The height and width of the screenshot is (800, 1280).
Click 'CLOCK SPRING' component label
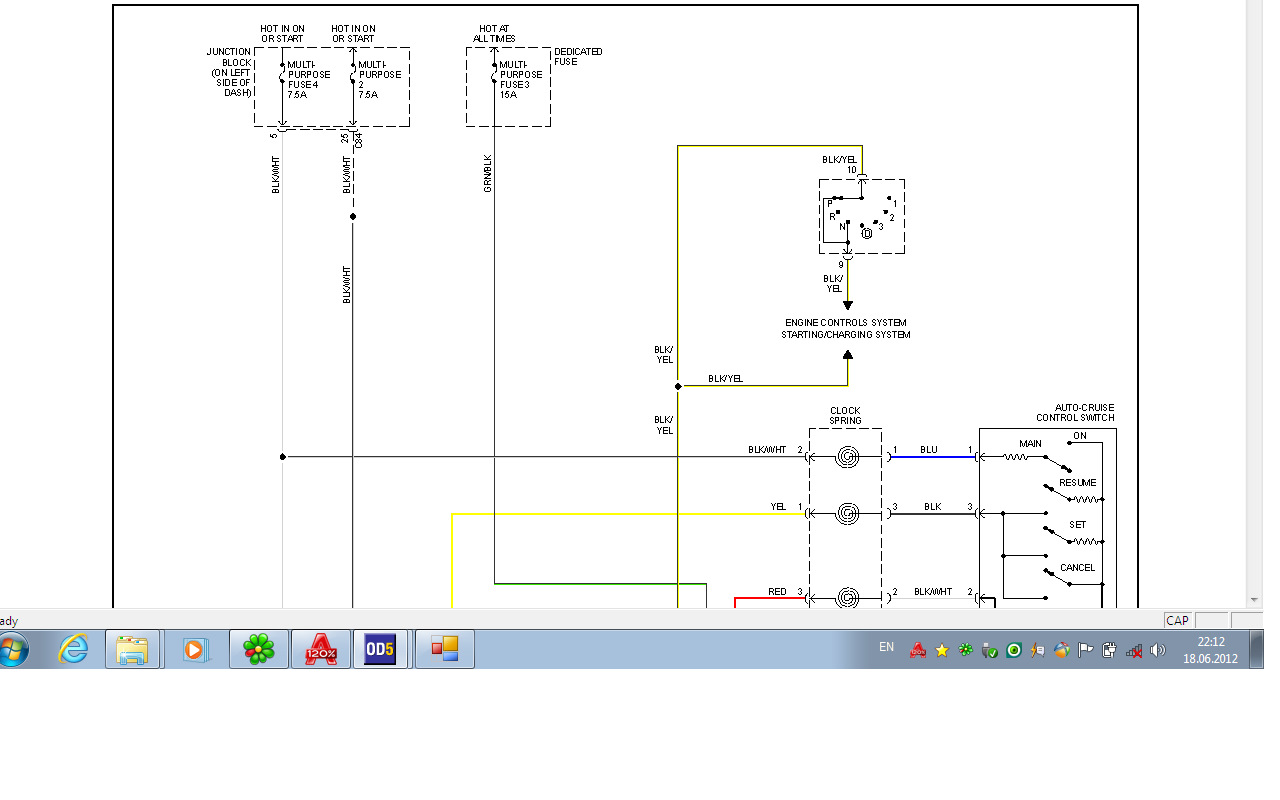point(845,416)
